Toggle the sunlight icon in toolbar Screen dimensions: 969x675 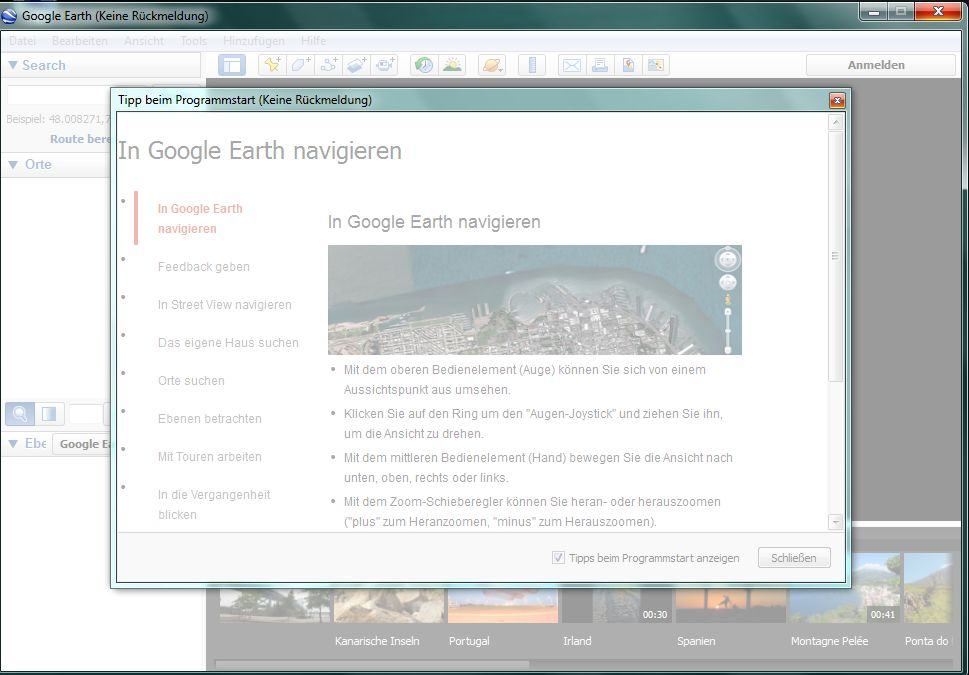[452, 65]
